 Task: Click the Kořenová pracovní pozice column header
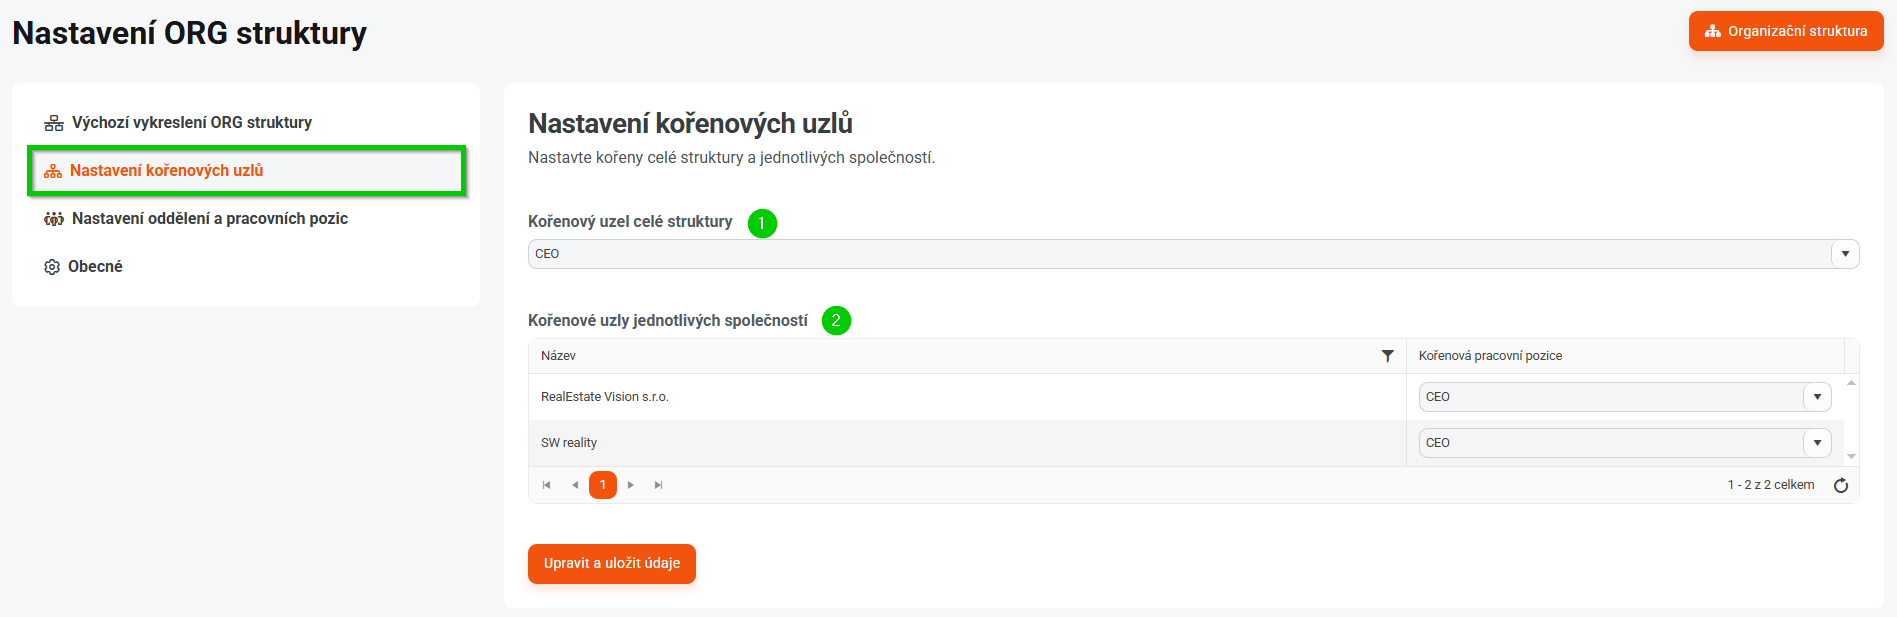point(1490,356)
